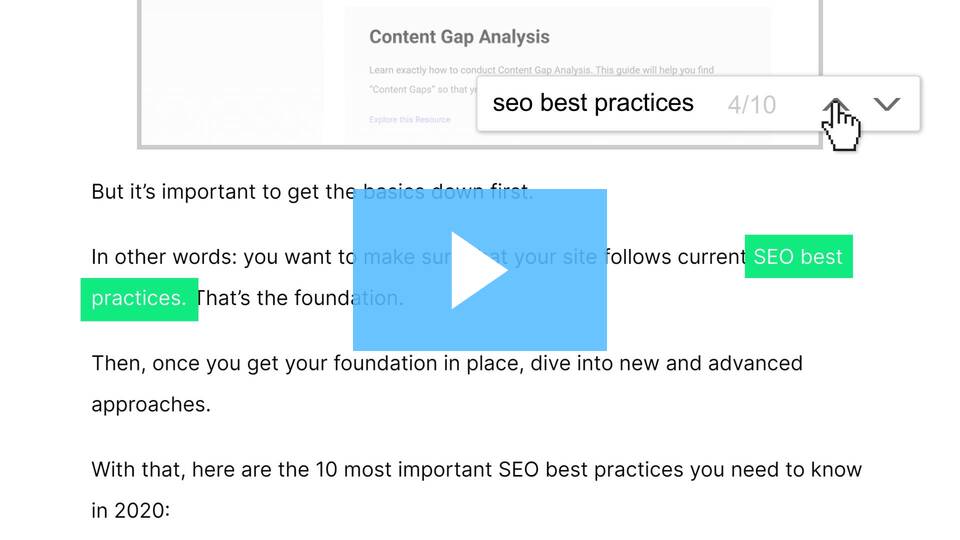
Task: Click the 'That's the foundation.' text
Action: (272, 299)
